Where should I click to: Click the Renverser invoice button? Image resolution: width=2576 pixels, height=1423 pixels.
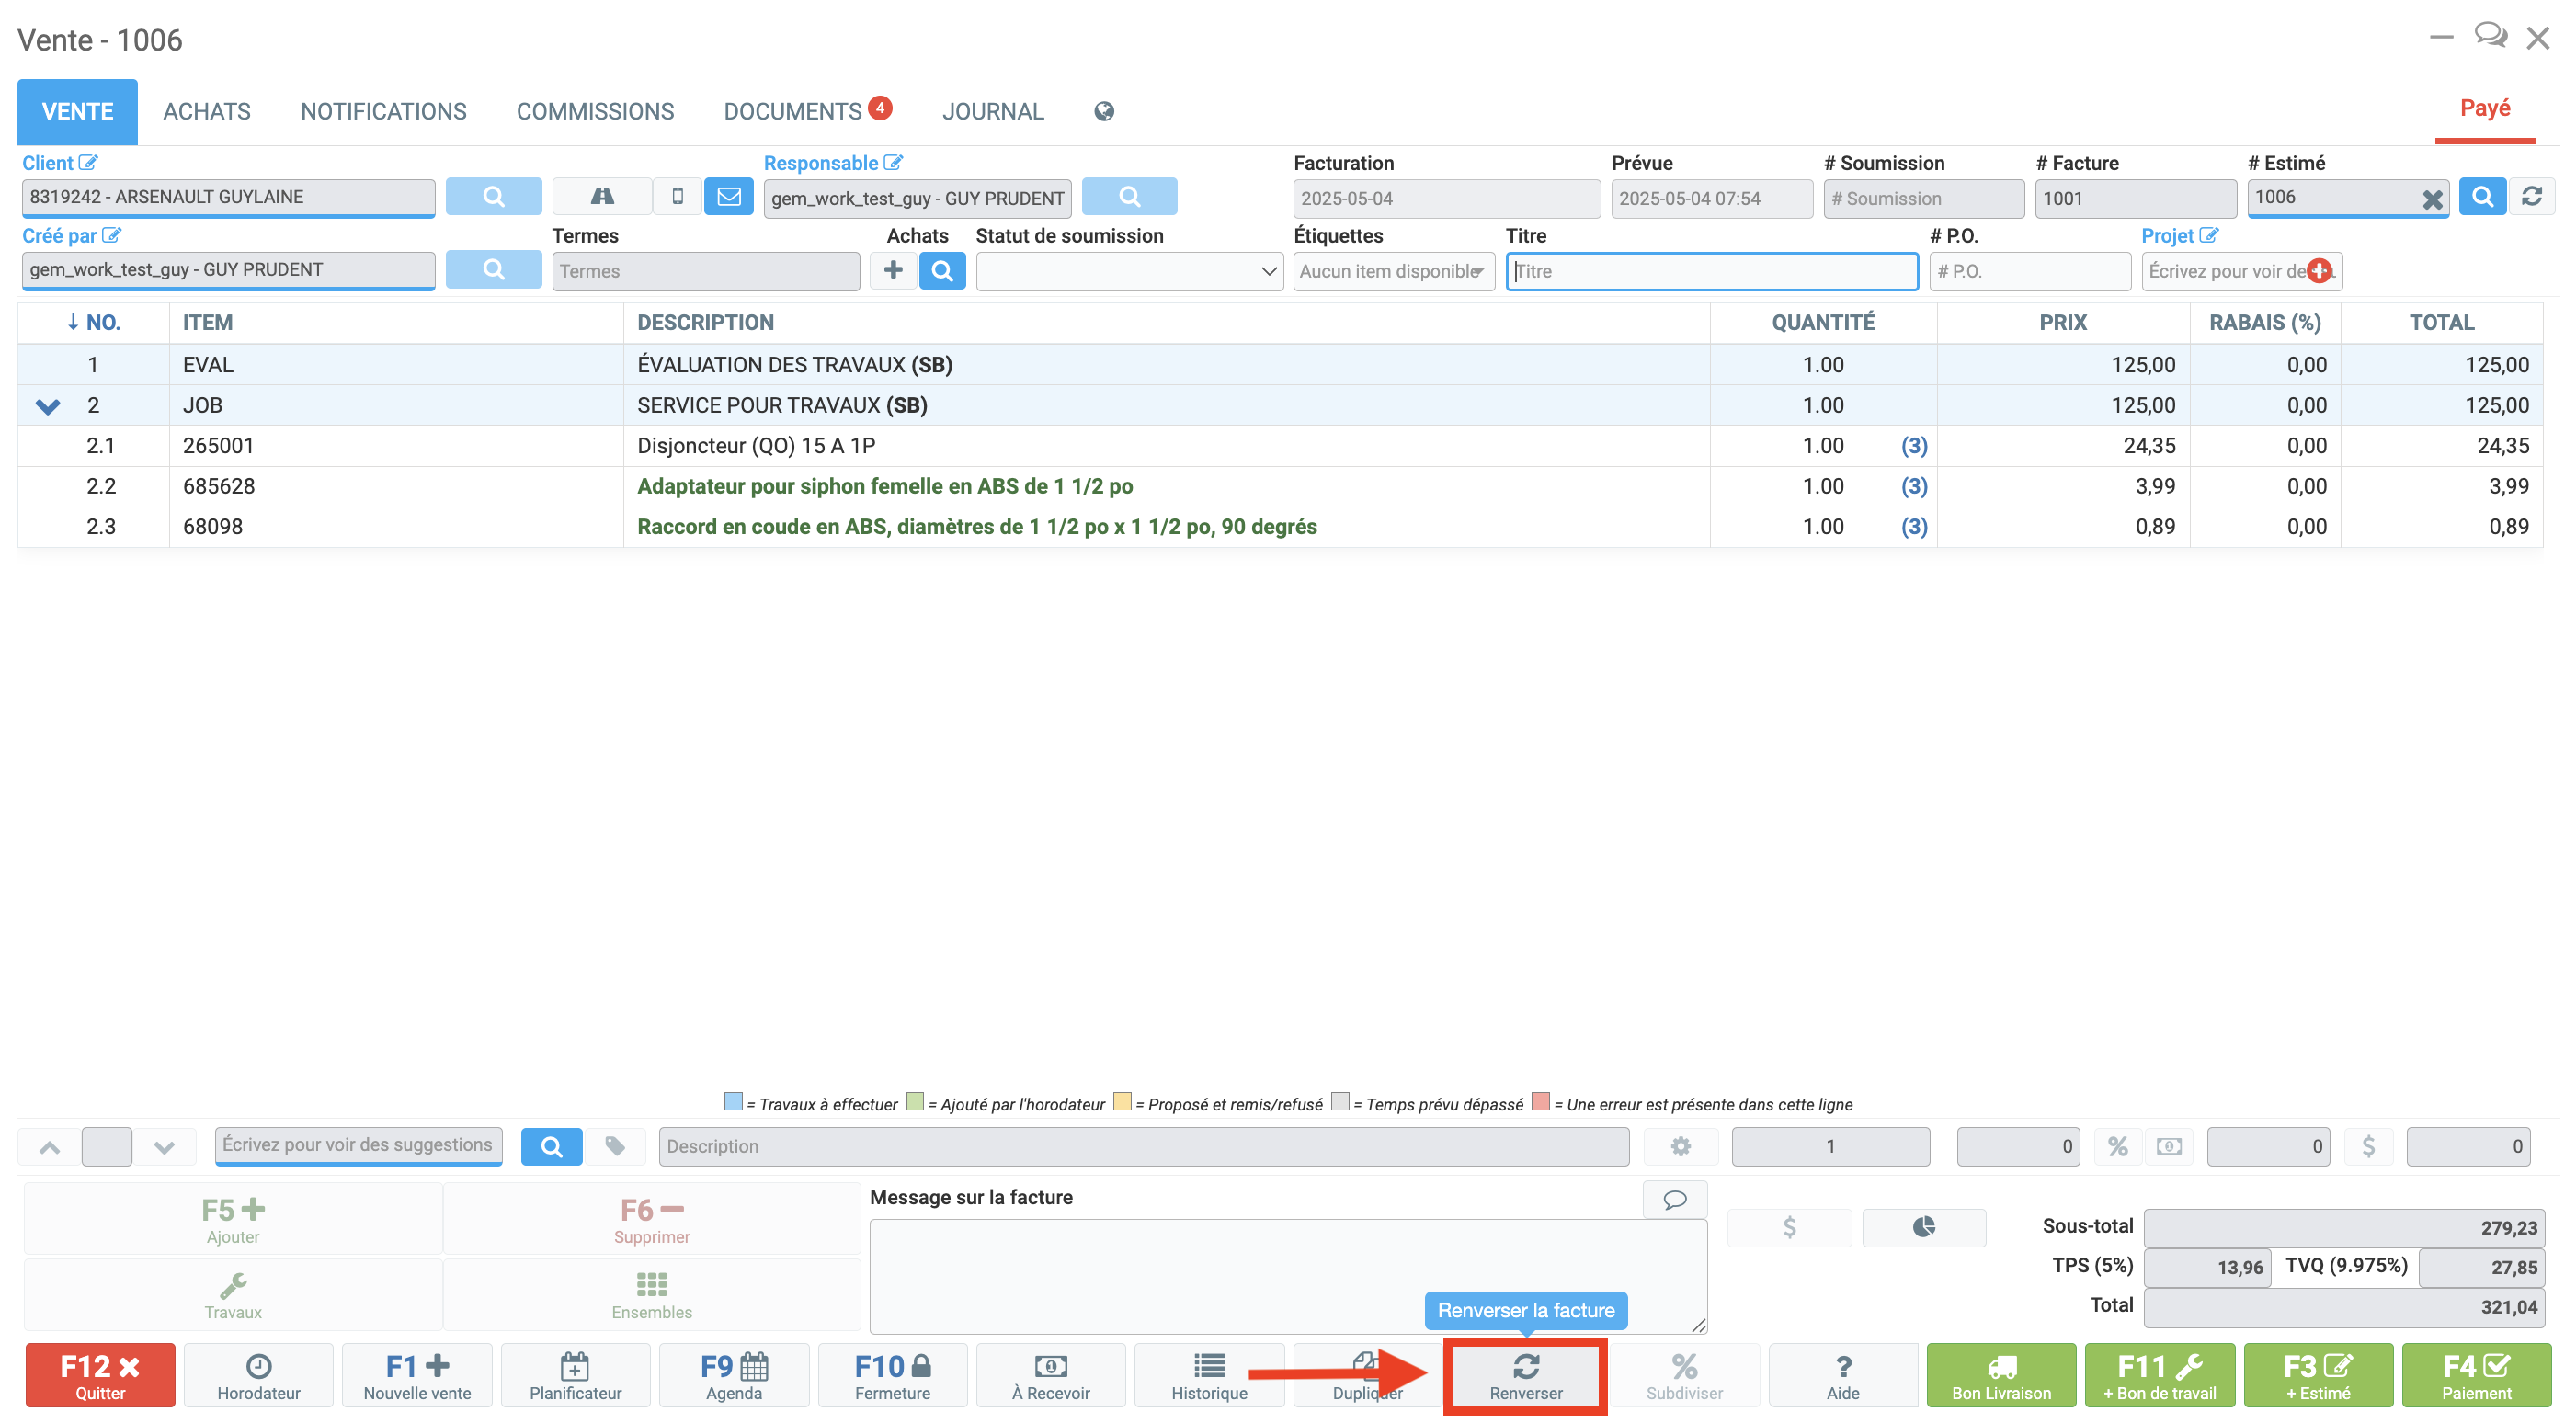1525,1376
